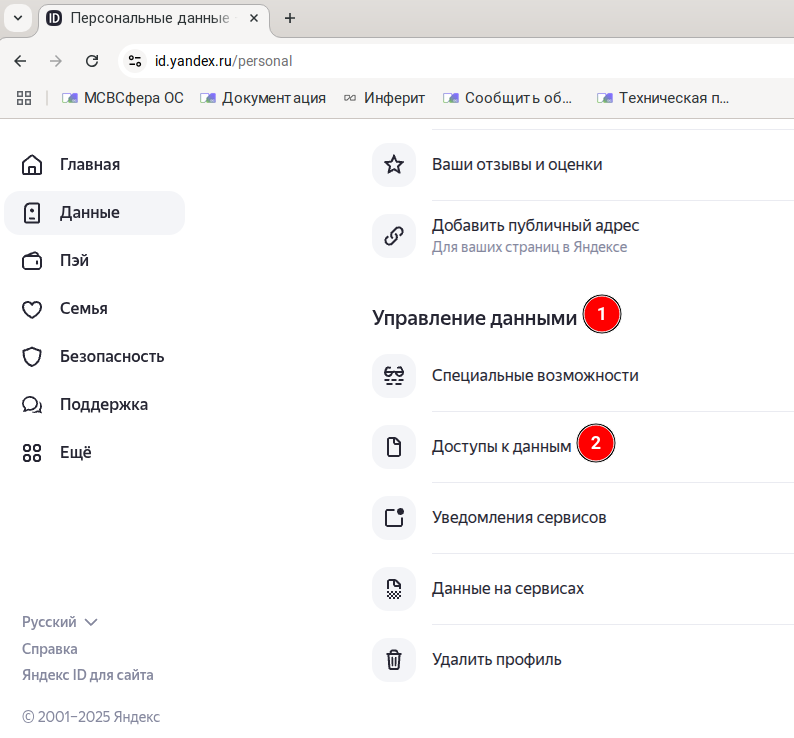Click the star icon for reviews and ratings
The width and height of the screenshot is (794, 738).
coord(393,165)
